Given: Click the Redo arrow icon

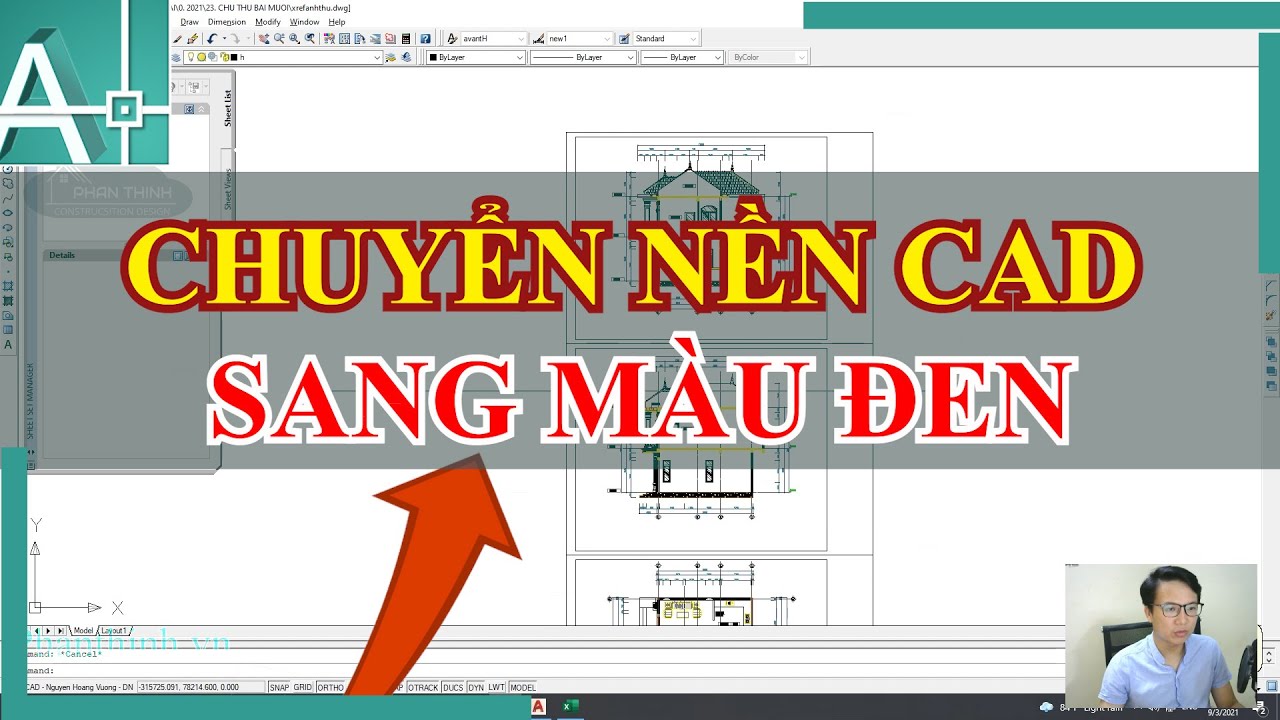Looking at the screenshot, I should [235, 39].
